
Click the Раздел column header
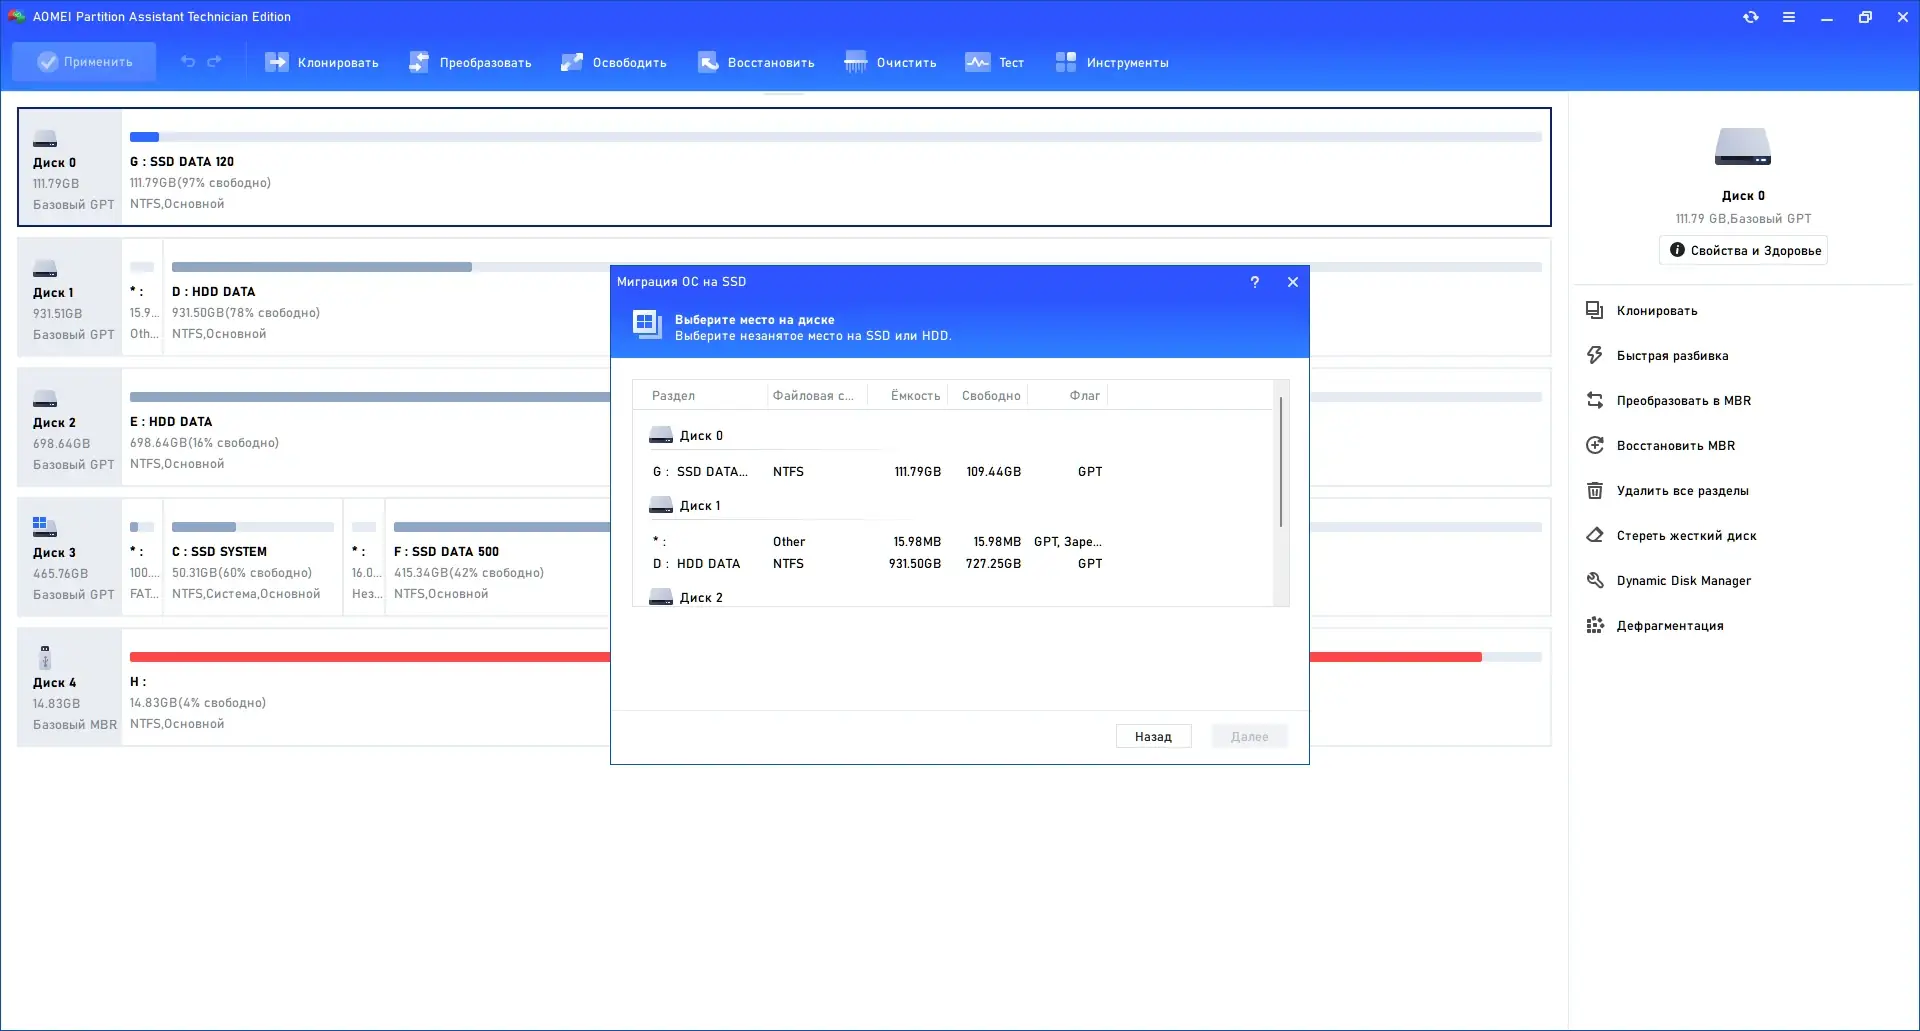(700, 396)
